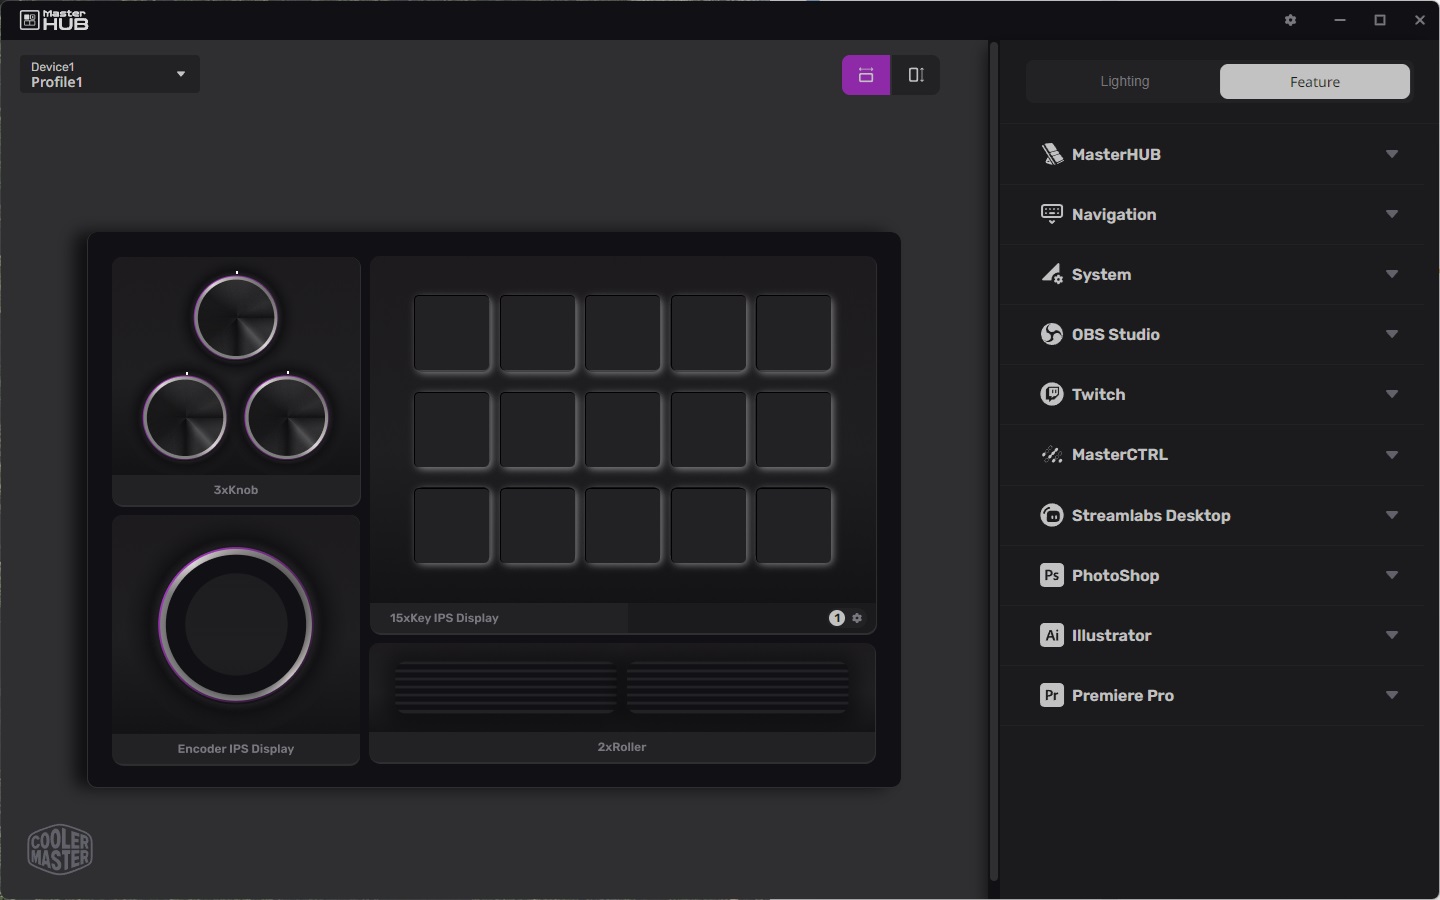Expand the Twitch section arrow
This screenshot has width=1440, height=900.
click(x=1392, y=394)
